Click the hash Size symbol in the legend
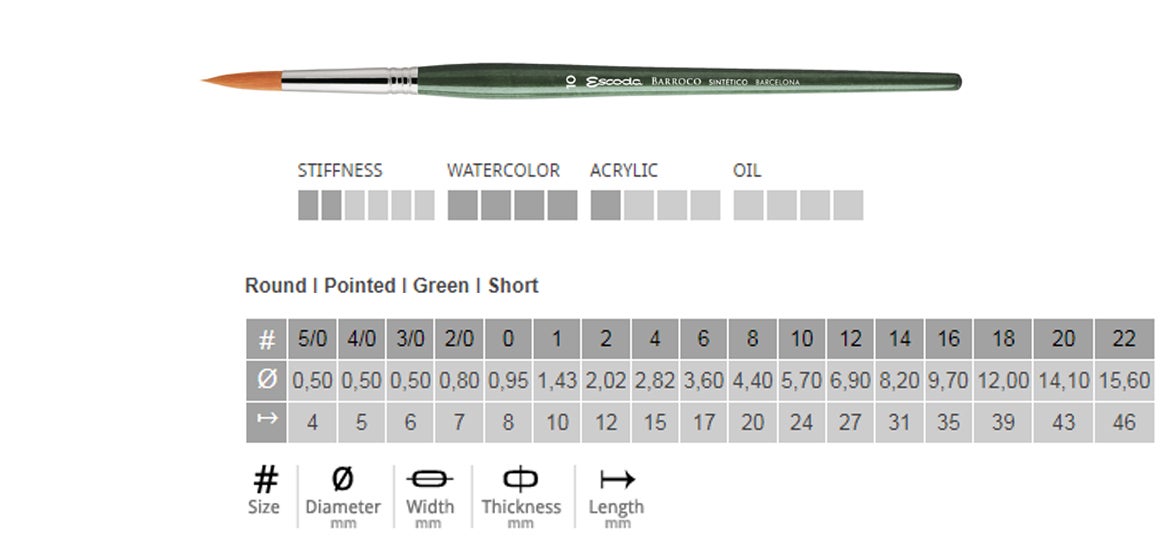 click(x=265, y=480)
